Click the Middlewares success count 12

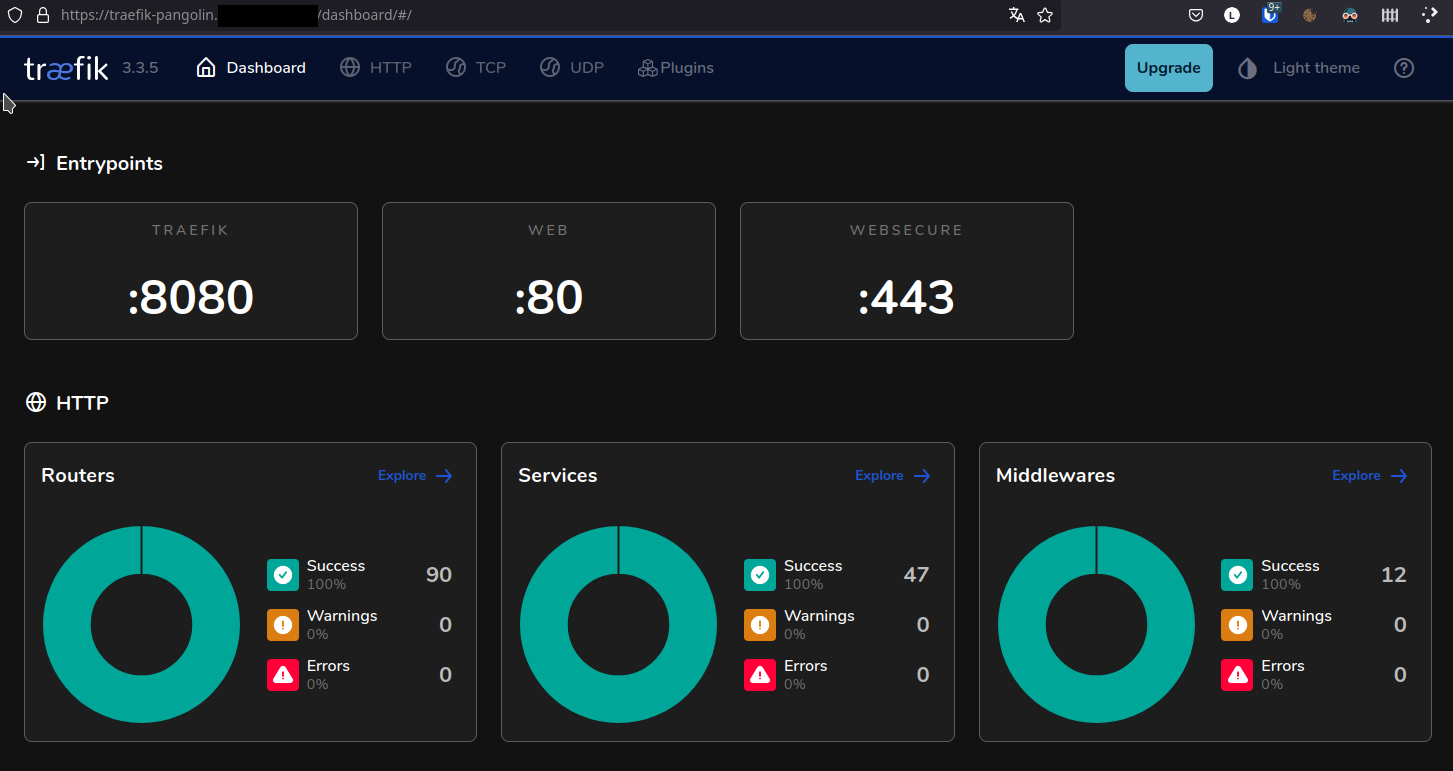pyautogui.click(x=1394, y=575)
